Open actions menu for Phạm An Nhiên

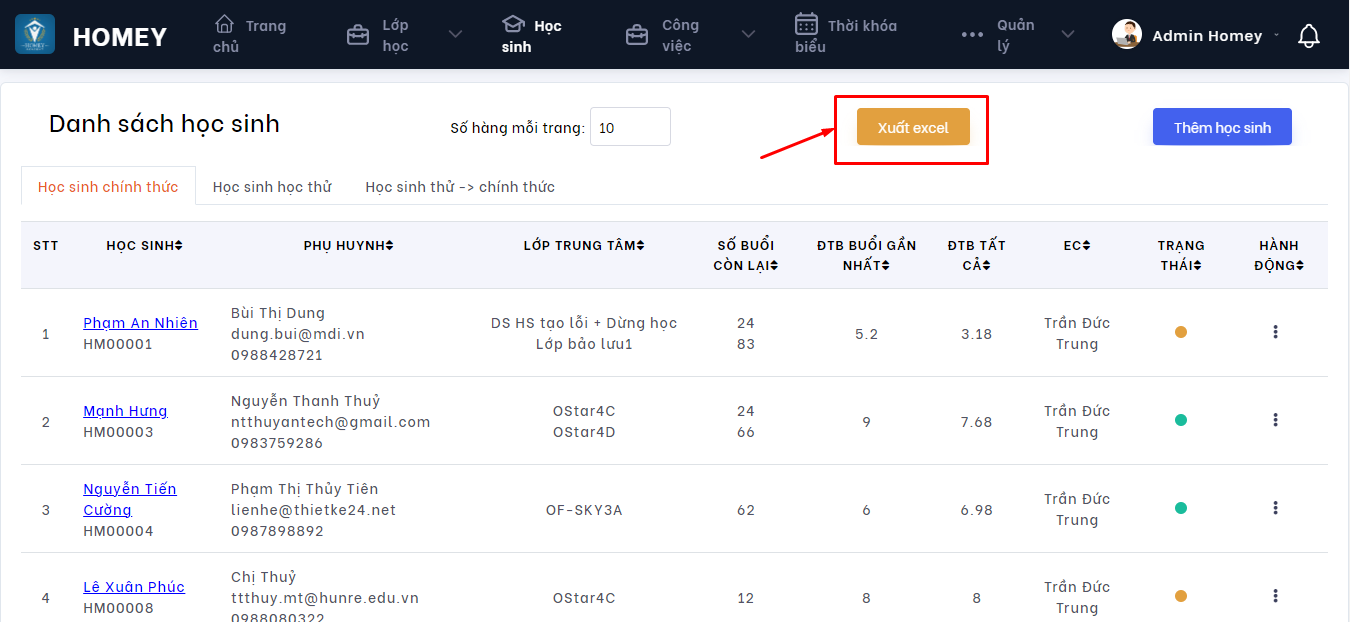pyautogui.click(x=1275, y=332)
